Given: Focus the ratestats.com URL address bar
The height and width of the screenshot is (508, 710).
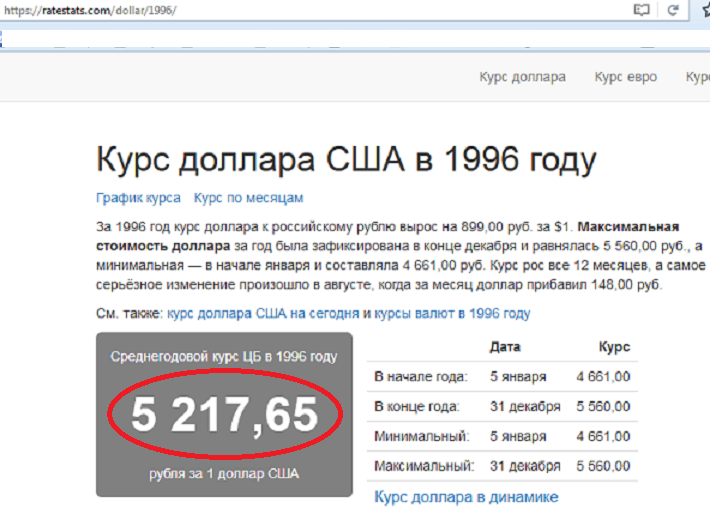Looking at the screenshot, I should coord(300,10).
